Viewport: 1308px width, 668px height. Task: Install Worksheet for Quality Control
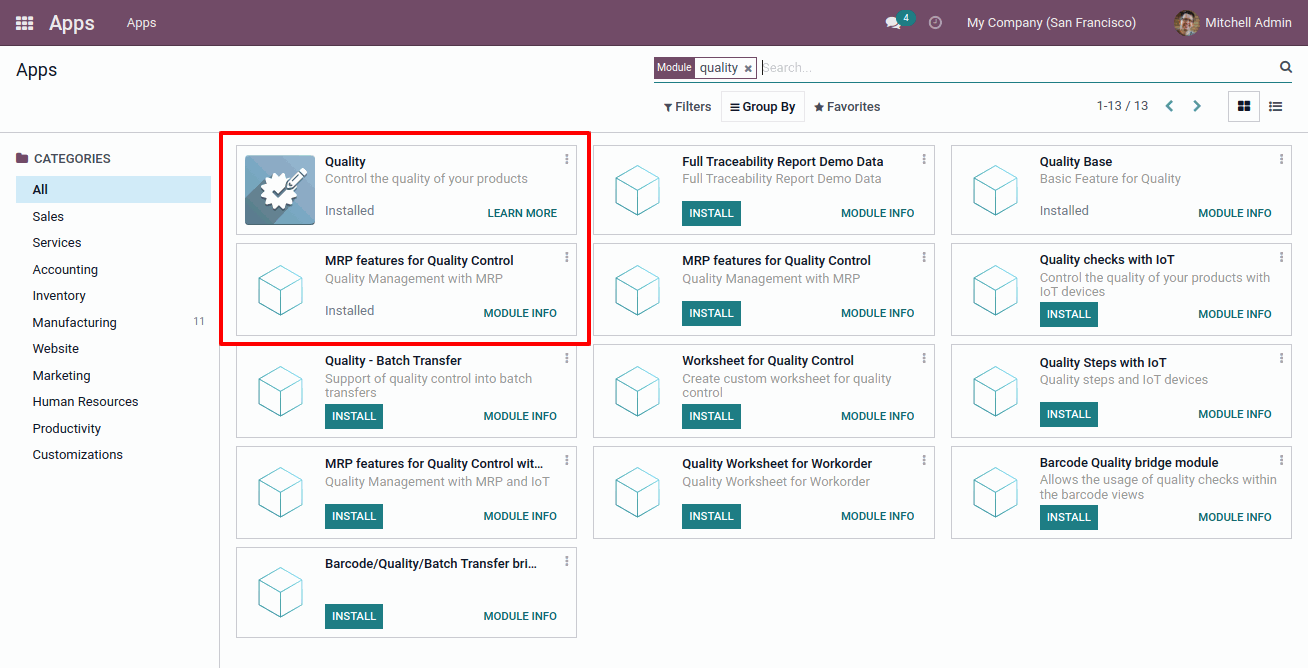coord(711,416)
